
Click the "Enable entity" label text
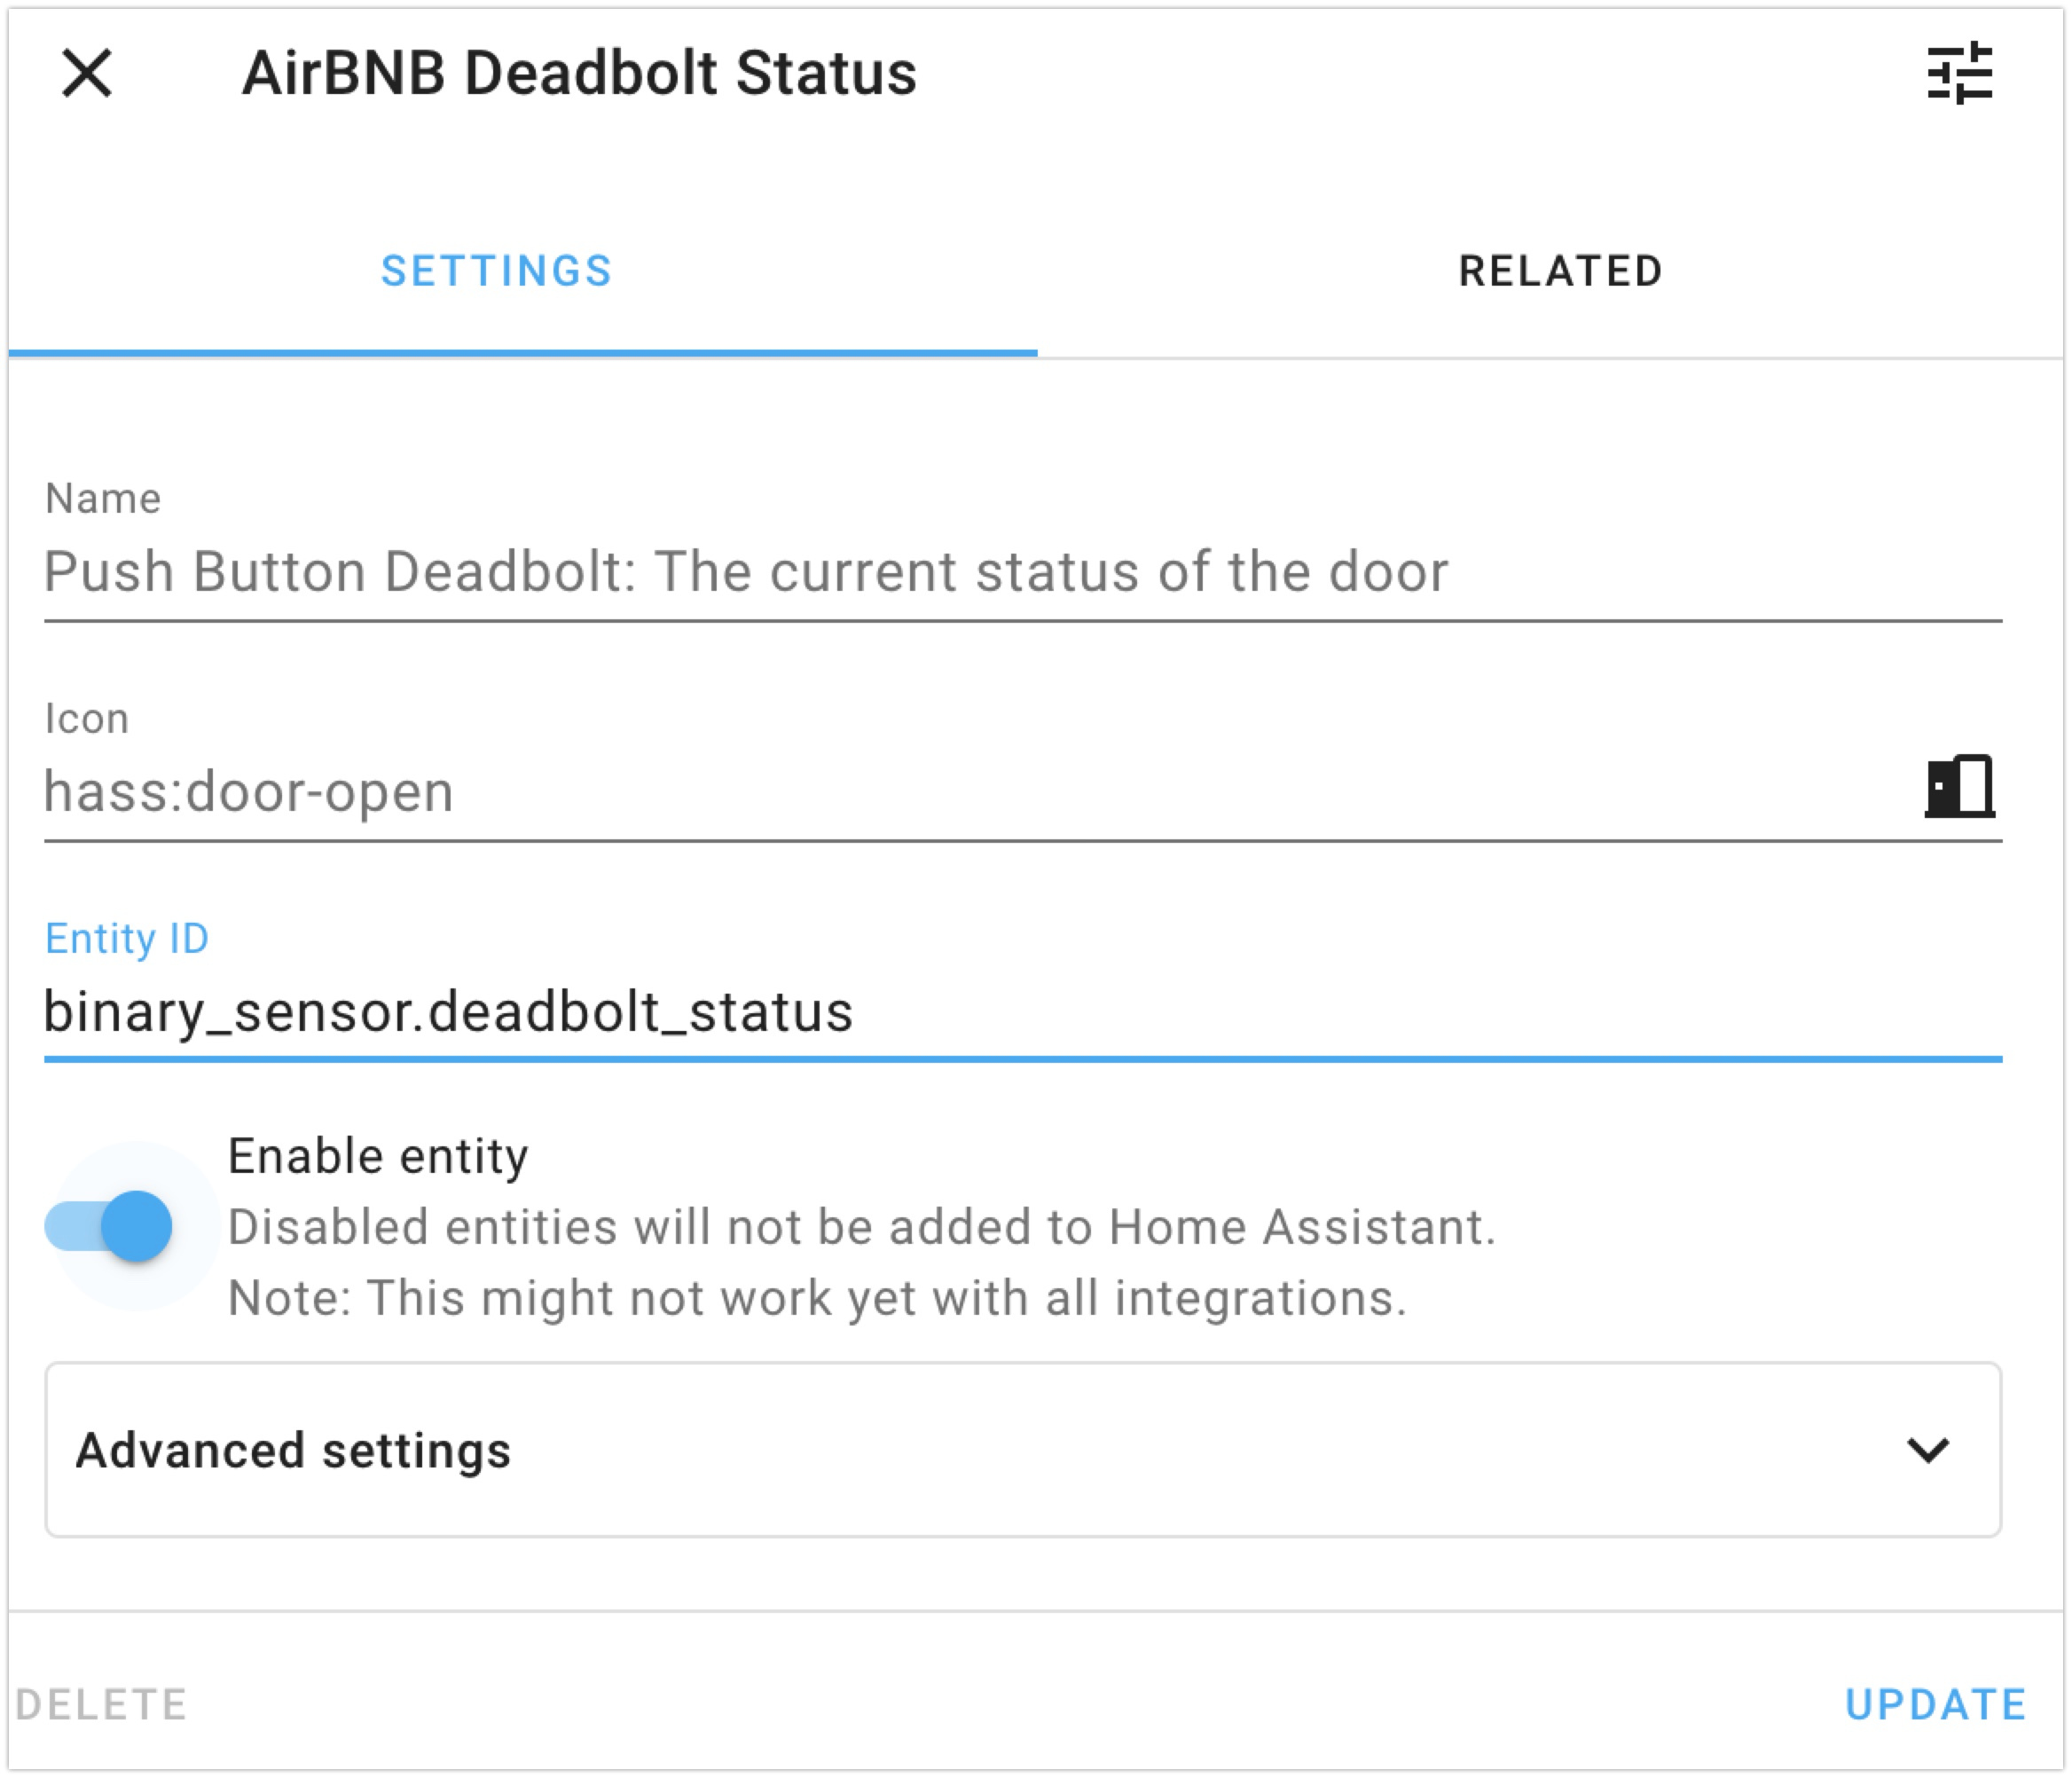coord(378,1156)
